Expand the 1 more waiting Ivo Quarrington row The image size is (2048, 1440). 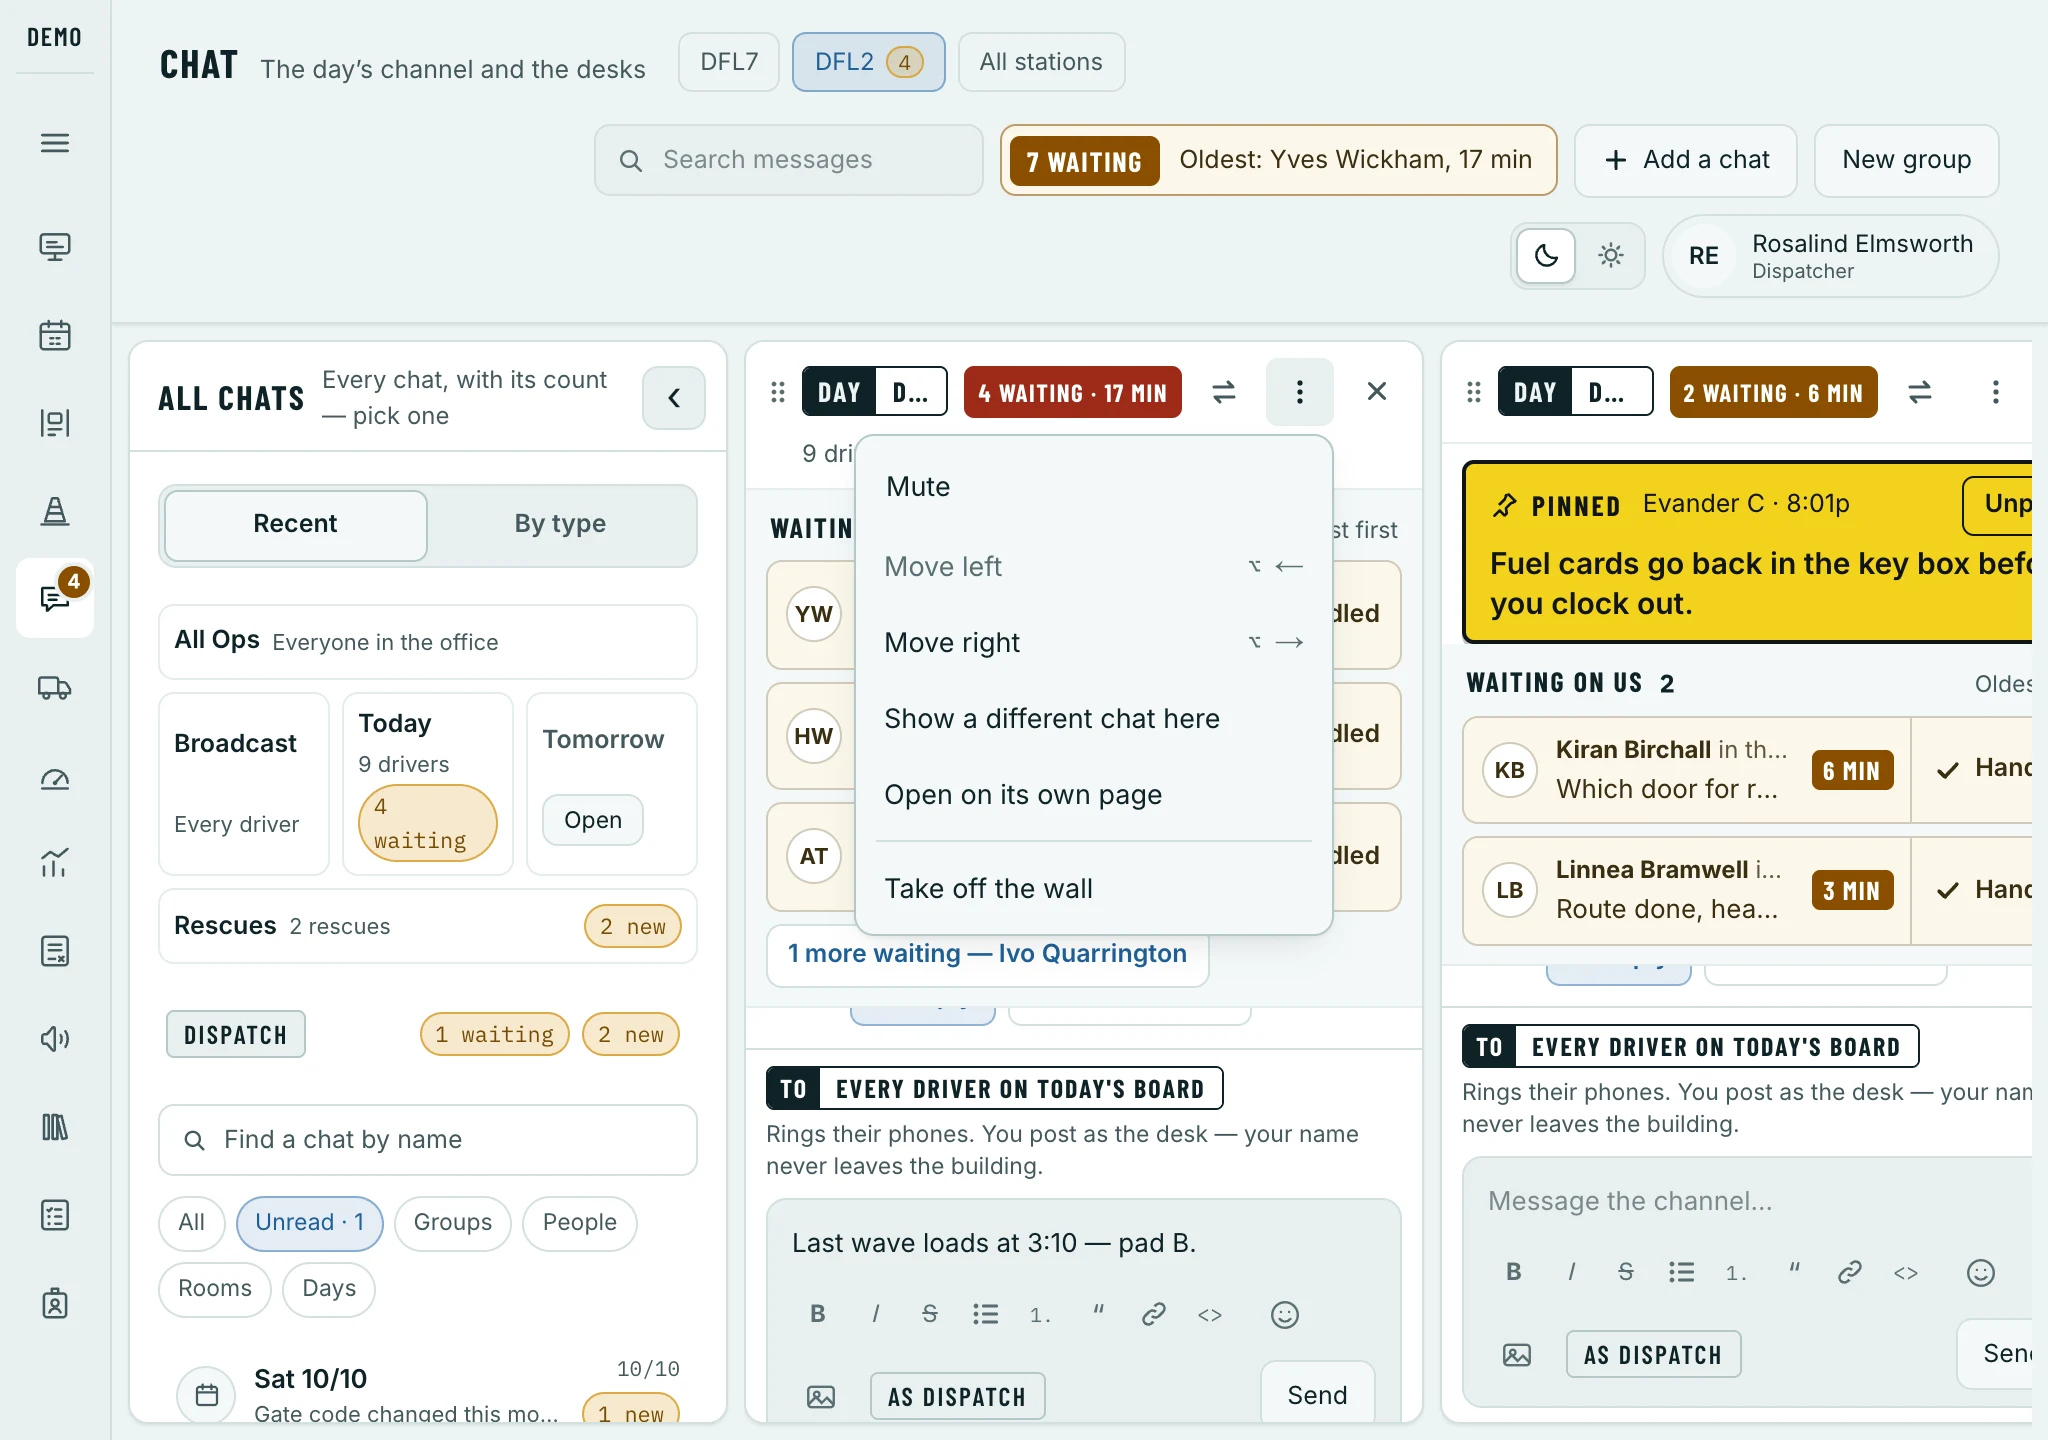987,955
